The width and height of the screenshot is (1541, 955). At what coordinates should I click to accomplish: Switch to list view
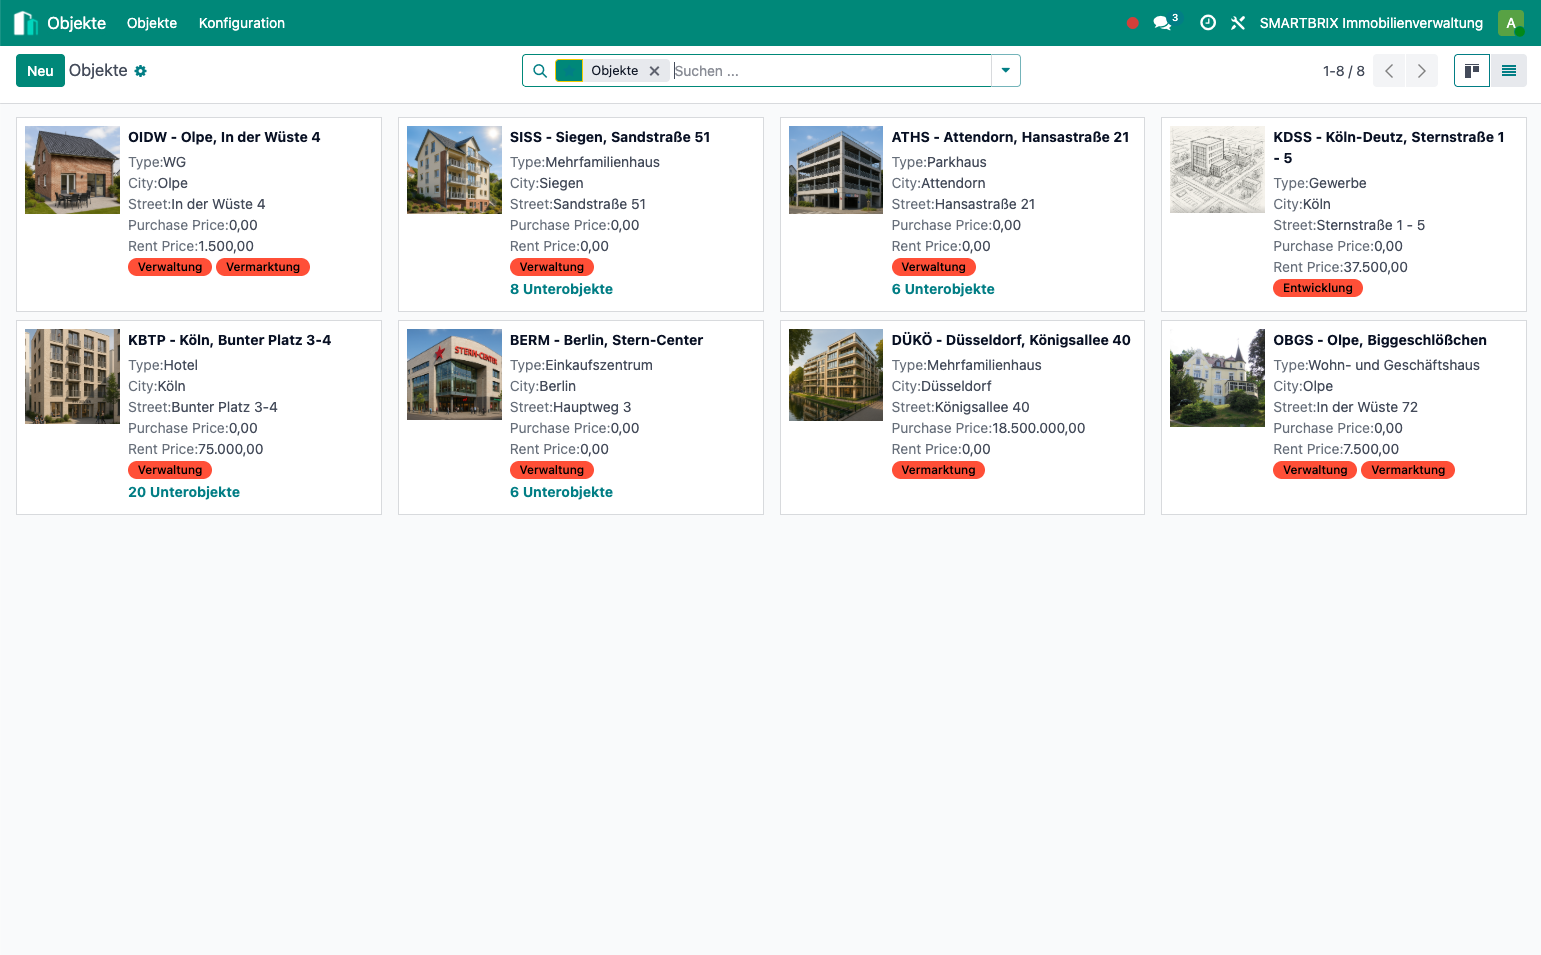coord(1508,71)
